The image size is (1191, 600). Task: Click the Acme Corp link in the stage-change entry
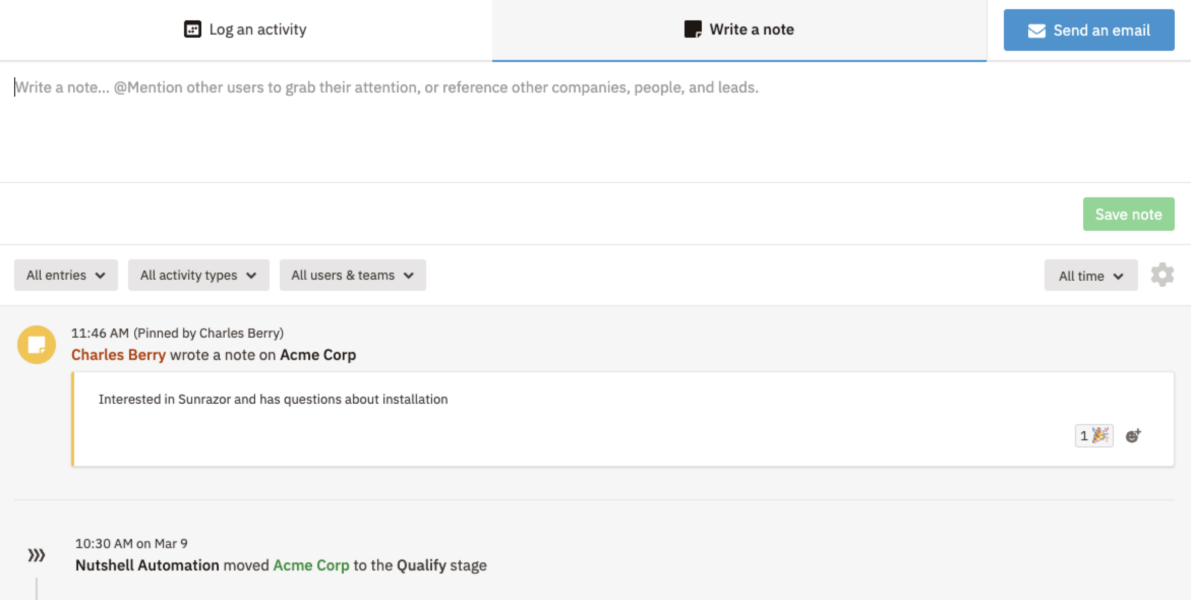[x=311, y=564]
